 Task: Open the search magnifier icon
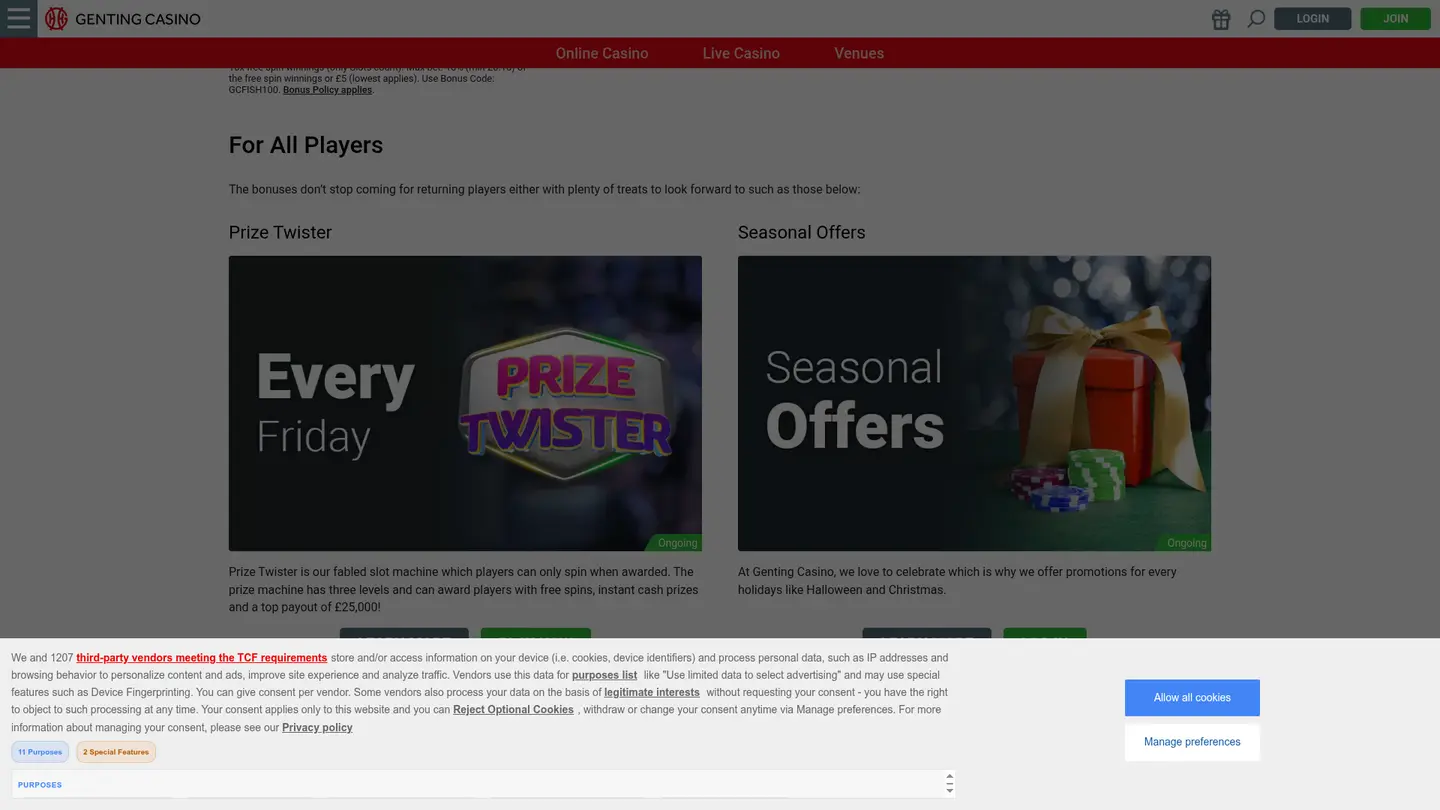pyautogui.click(x=1256, y=19)
